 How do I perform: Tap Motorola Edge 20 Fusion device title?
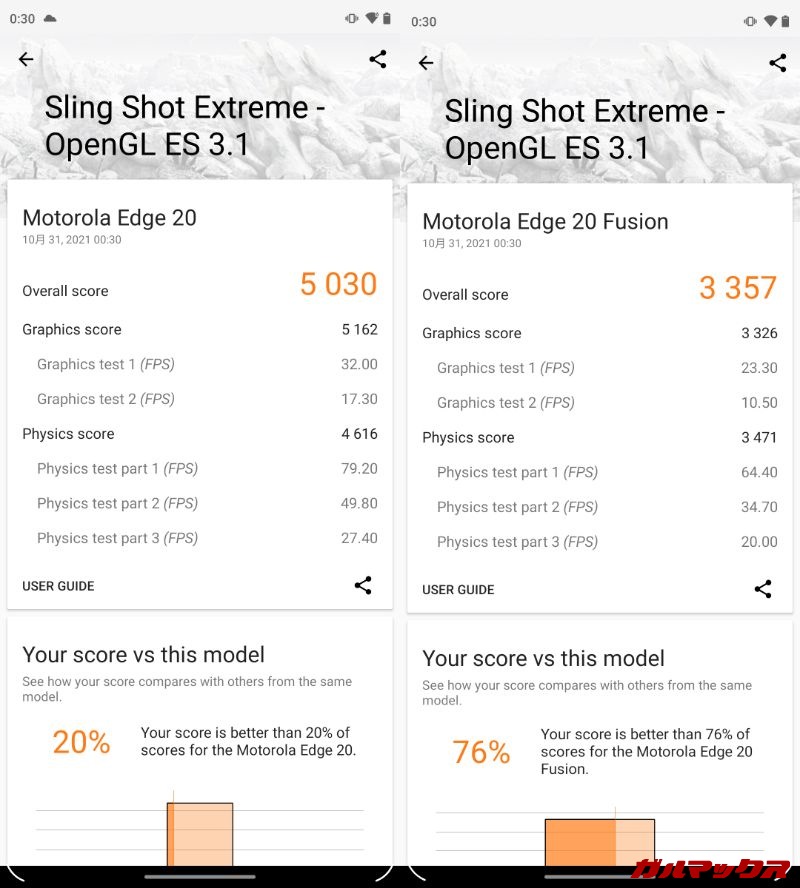[x=545, y=221]
